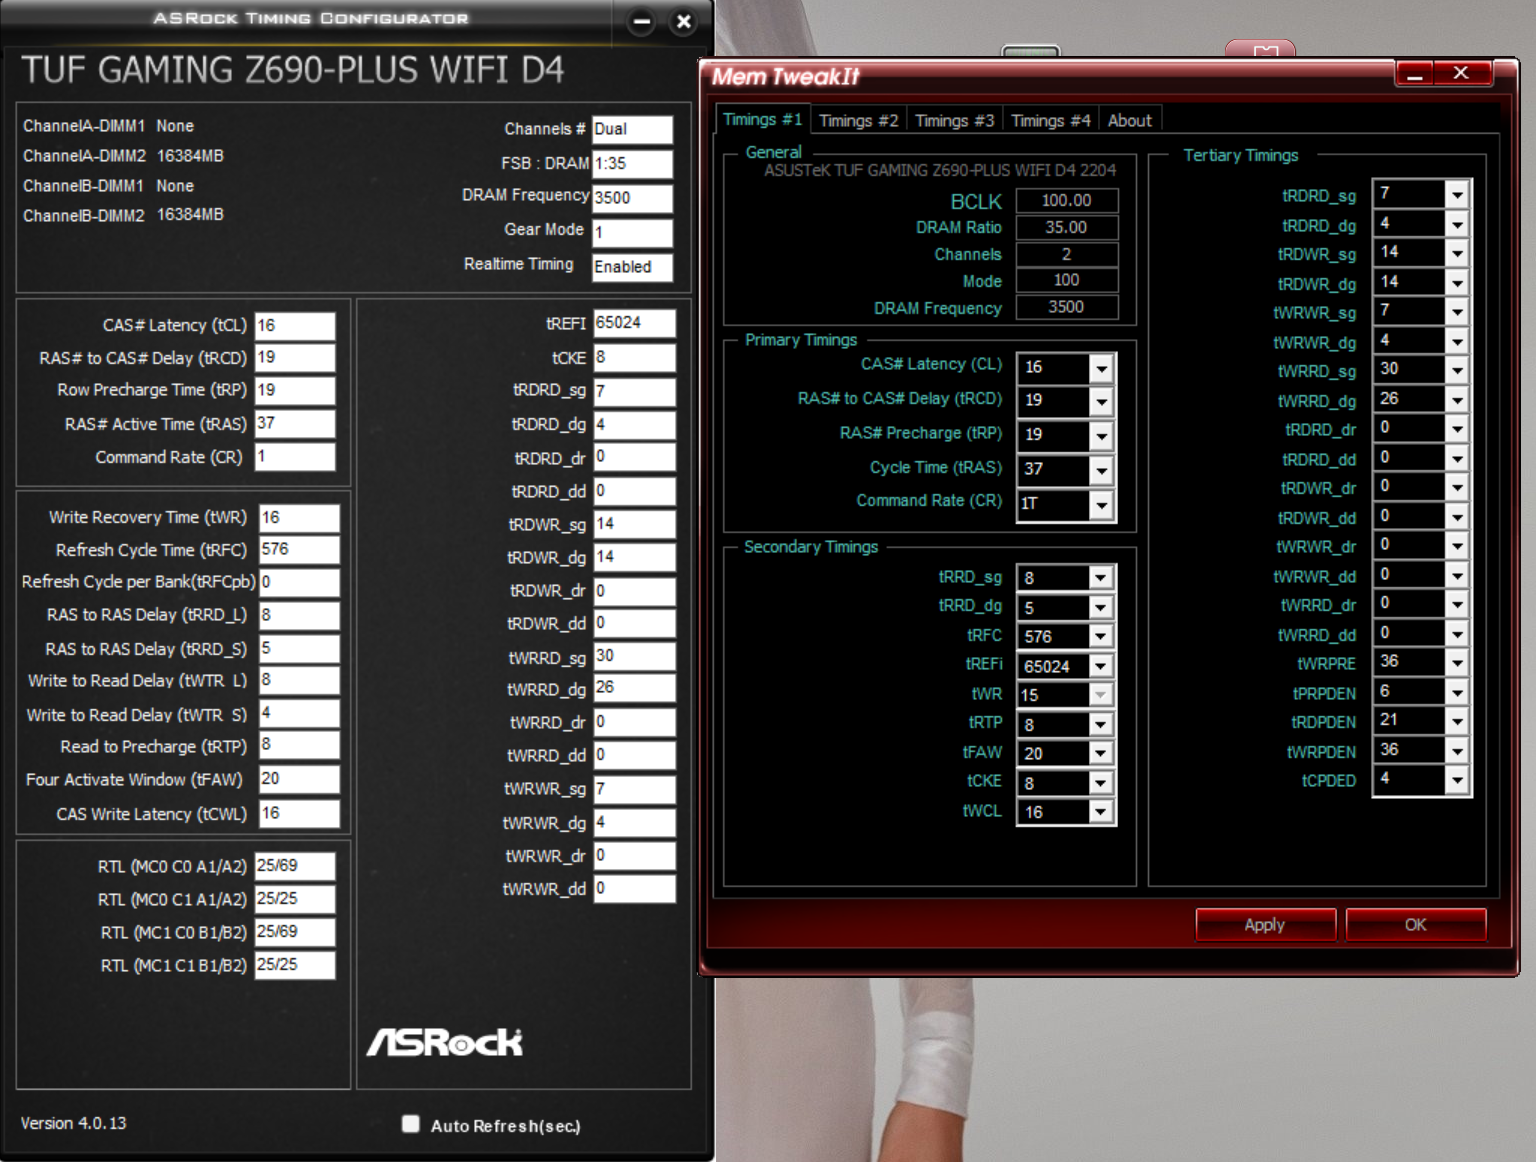This screenshot has width=1536, height=1162.
Task: Select the CAS Write Latency (tCWL) field
Action: pyautogui.click(x=299, y=814)
